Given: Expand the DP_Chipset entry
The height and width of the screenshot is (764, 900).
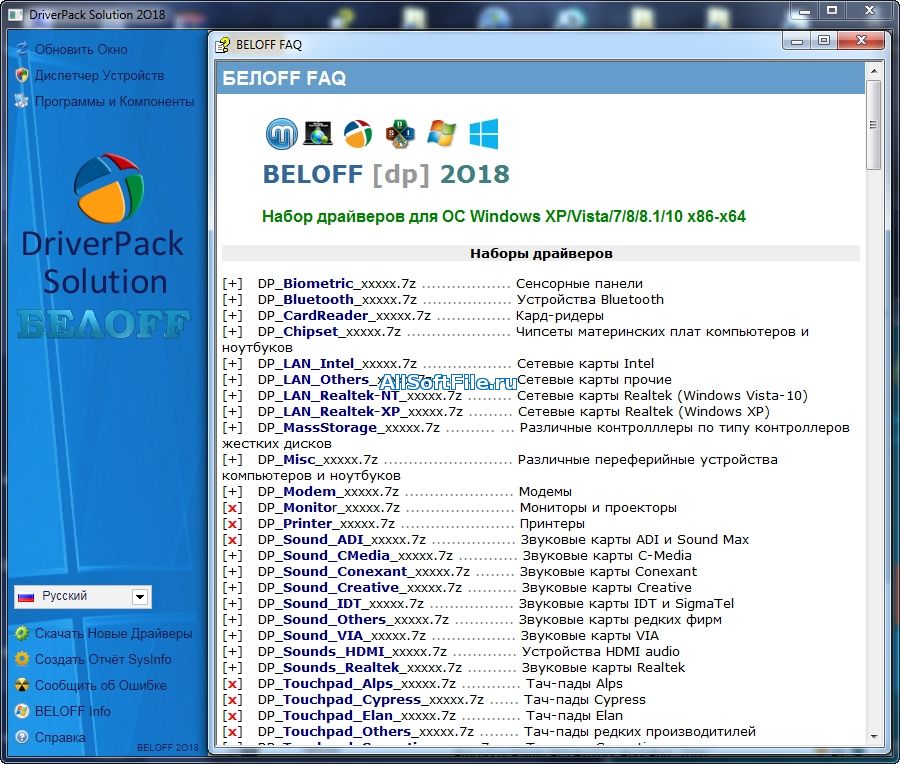Looking at the screenshot, I should click(232, 332).
